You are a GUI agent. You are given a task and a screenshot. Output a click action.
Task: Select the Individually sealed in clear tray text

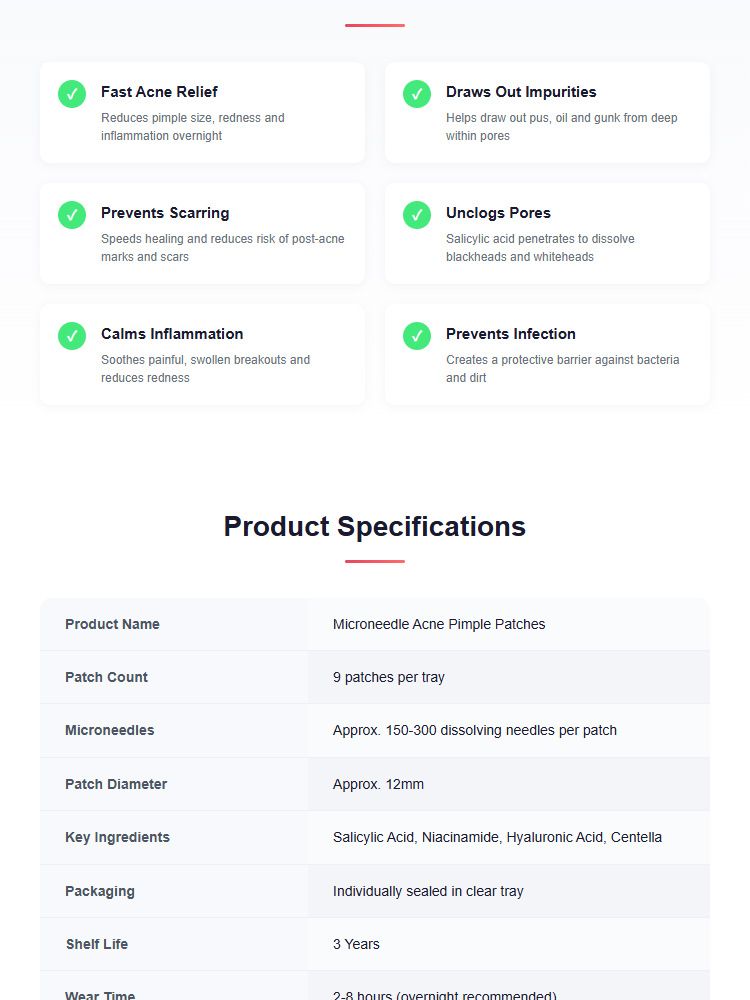(x=428, y=892)
